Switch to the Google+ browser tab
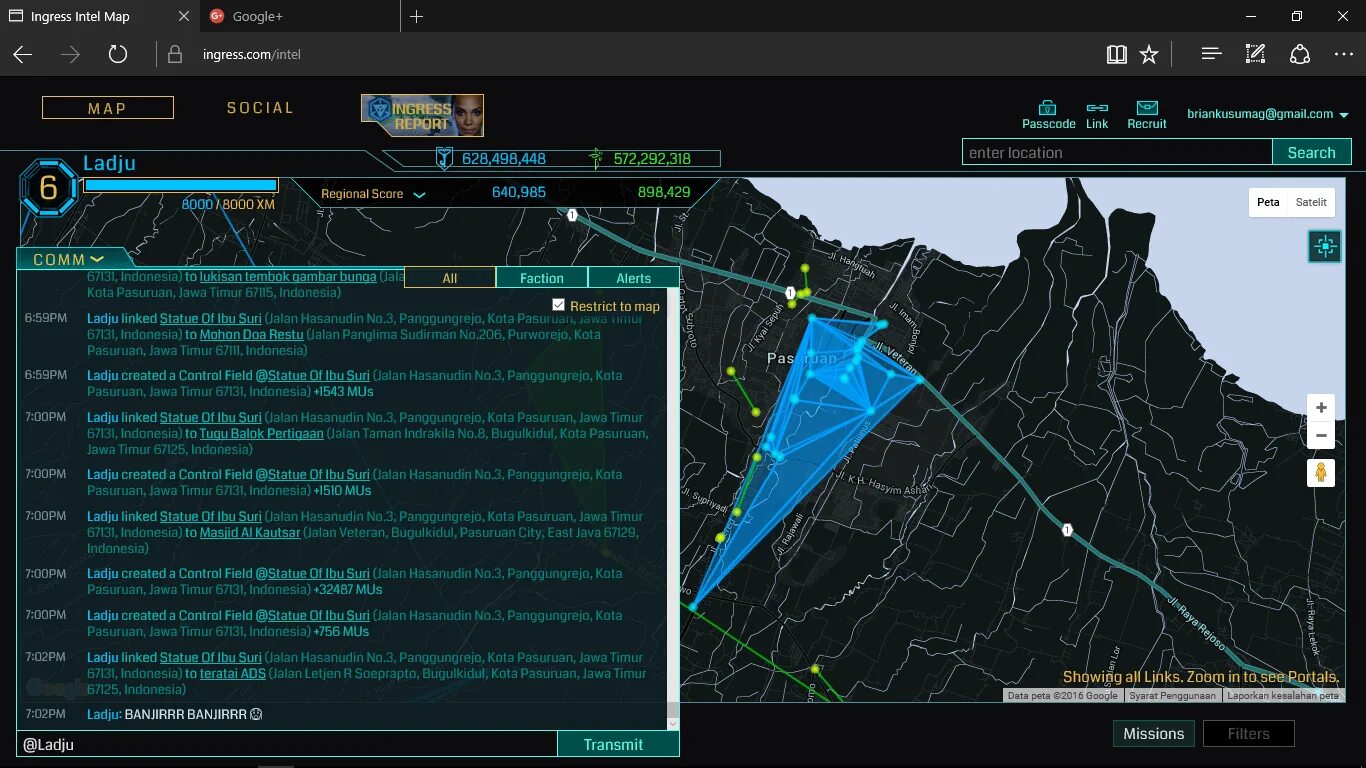Viewport: 1366px width, 768px height. [x=300, y=16]
